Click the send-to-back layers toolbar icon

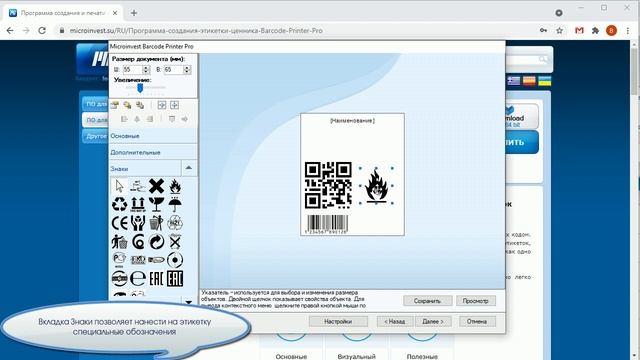pyautogui.click(x=140, y=105)
